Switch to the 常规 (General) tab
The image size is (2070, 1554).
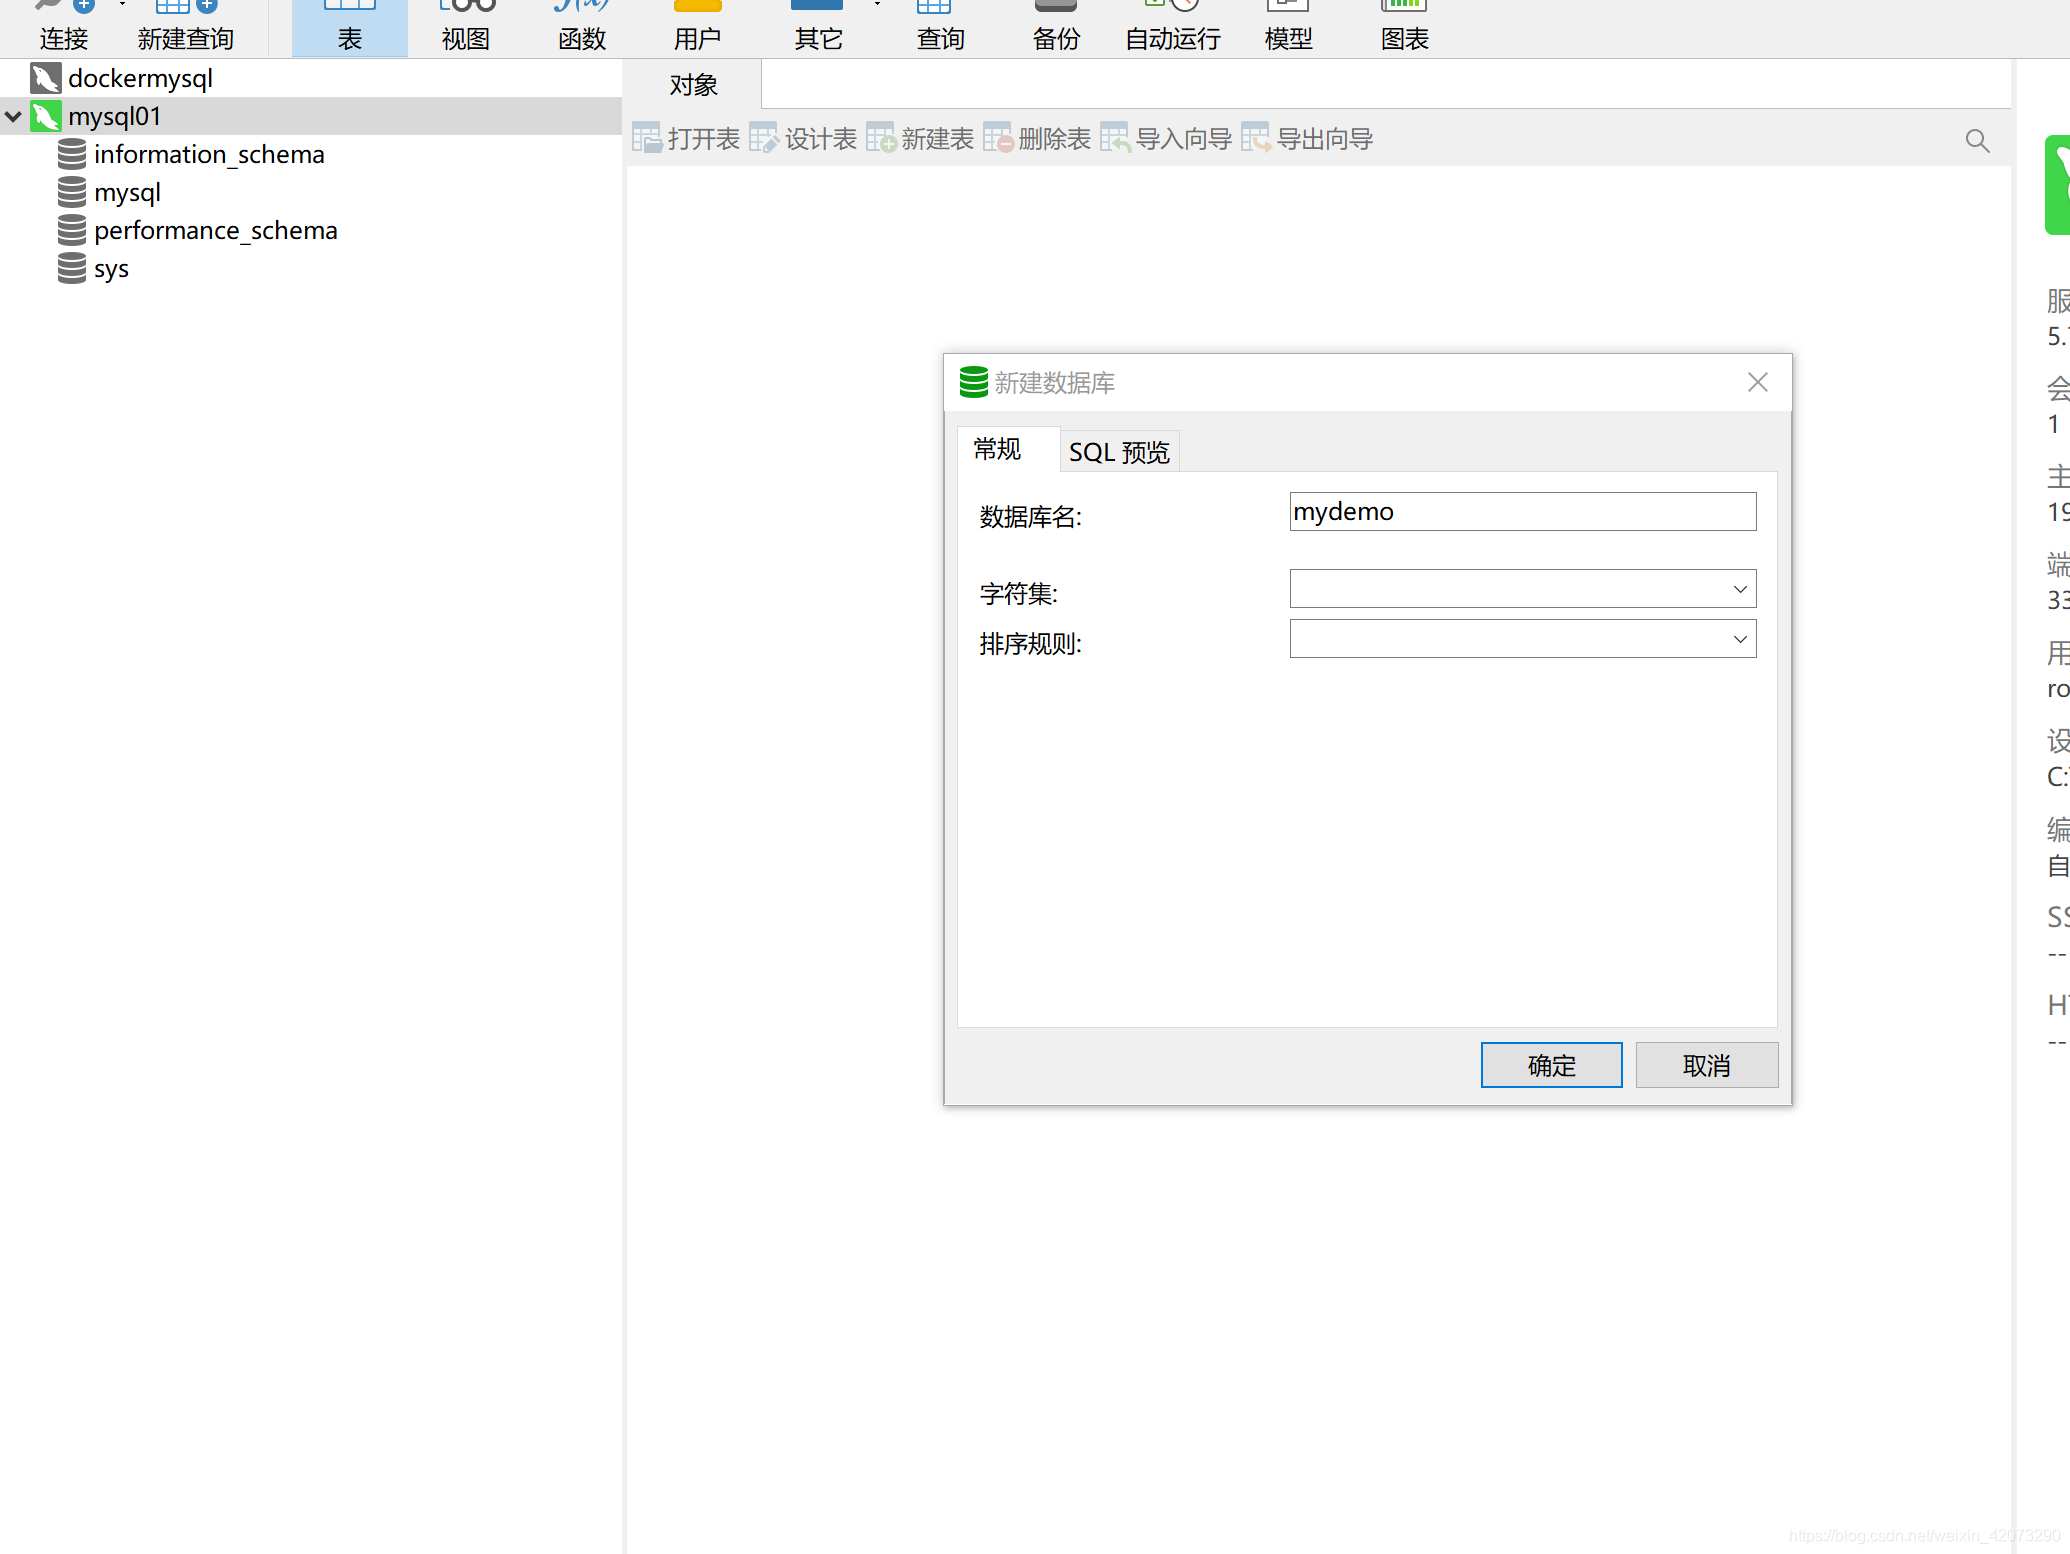1007,449
